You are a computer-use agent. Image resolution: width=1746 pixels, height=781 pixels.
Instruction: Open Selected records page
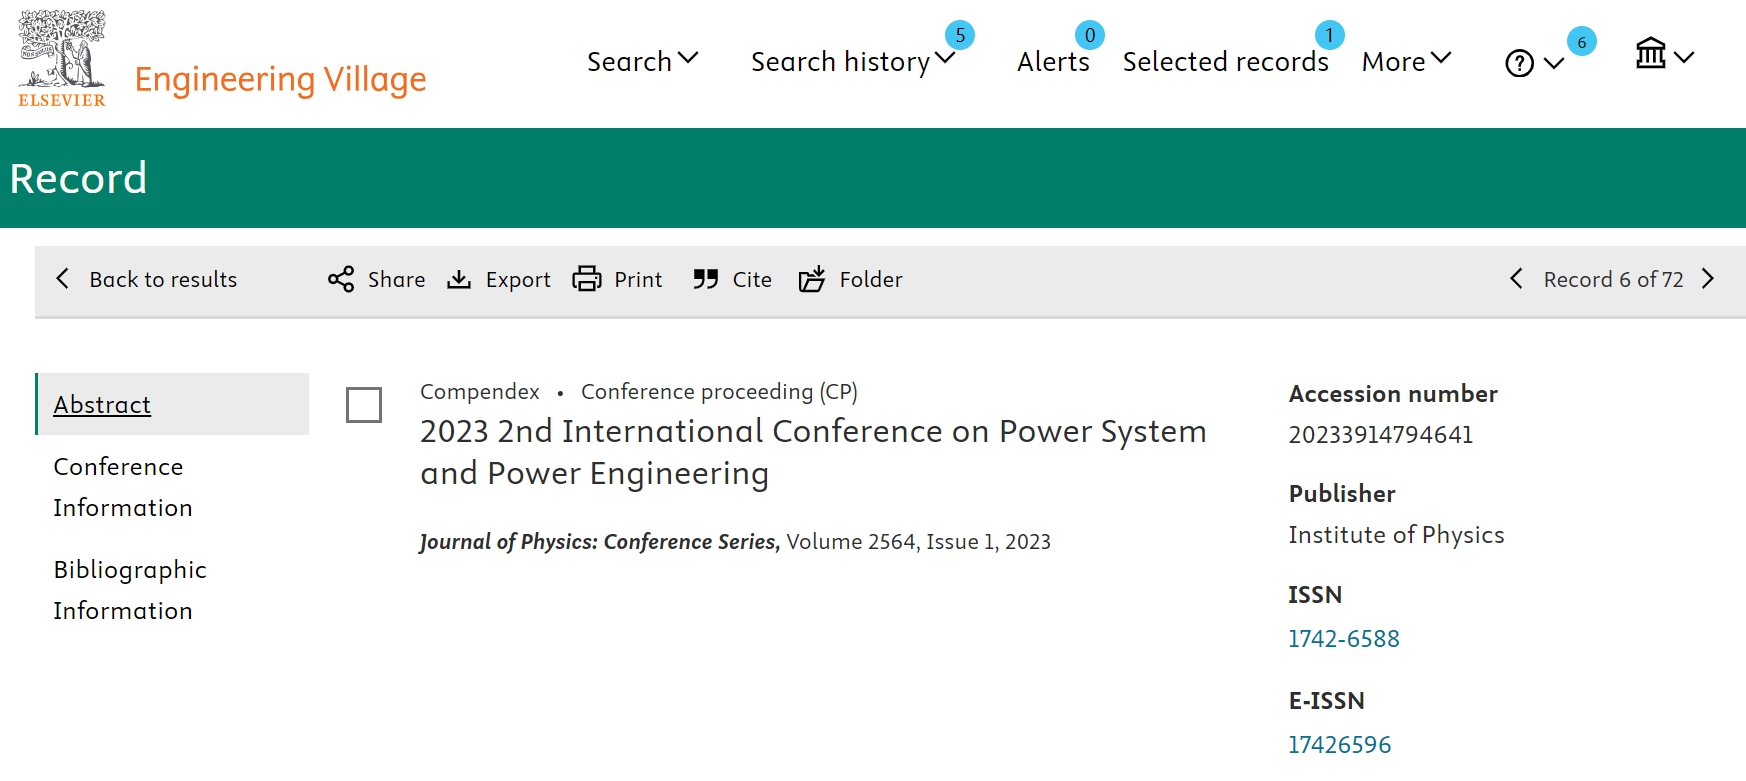1225,61
